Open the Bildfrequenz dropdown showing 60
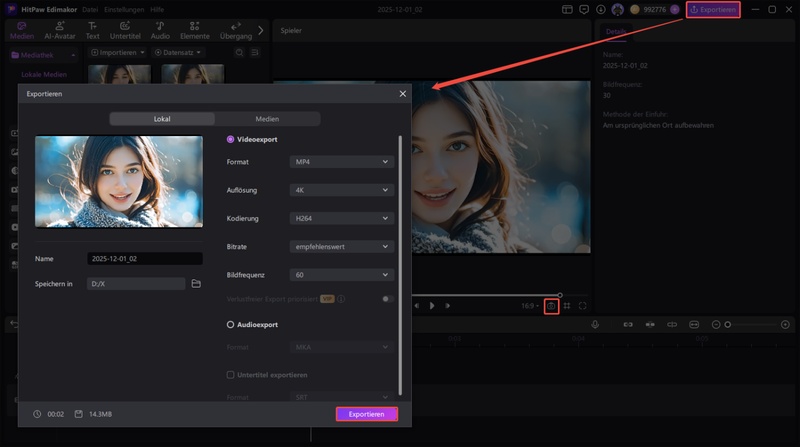Viewport: 800px width, 447px height. point(341,274)
